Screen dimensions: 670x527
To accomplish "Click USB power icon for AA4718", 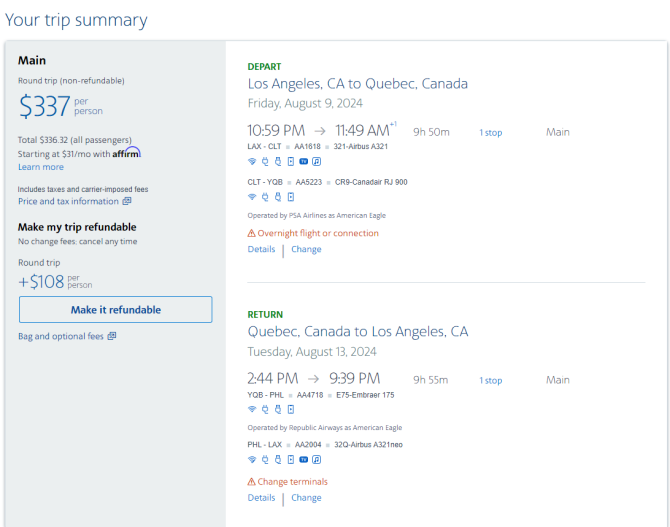I will coord(278,409).
